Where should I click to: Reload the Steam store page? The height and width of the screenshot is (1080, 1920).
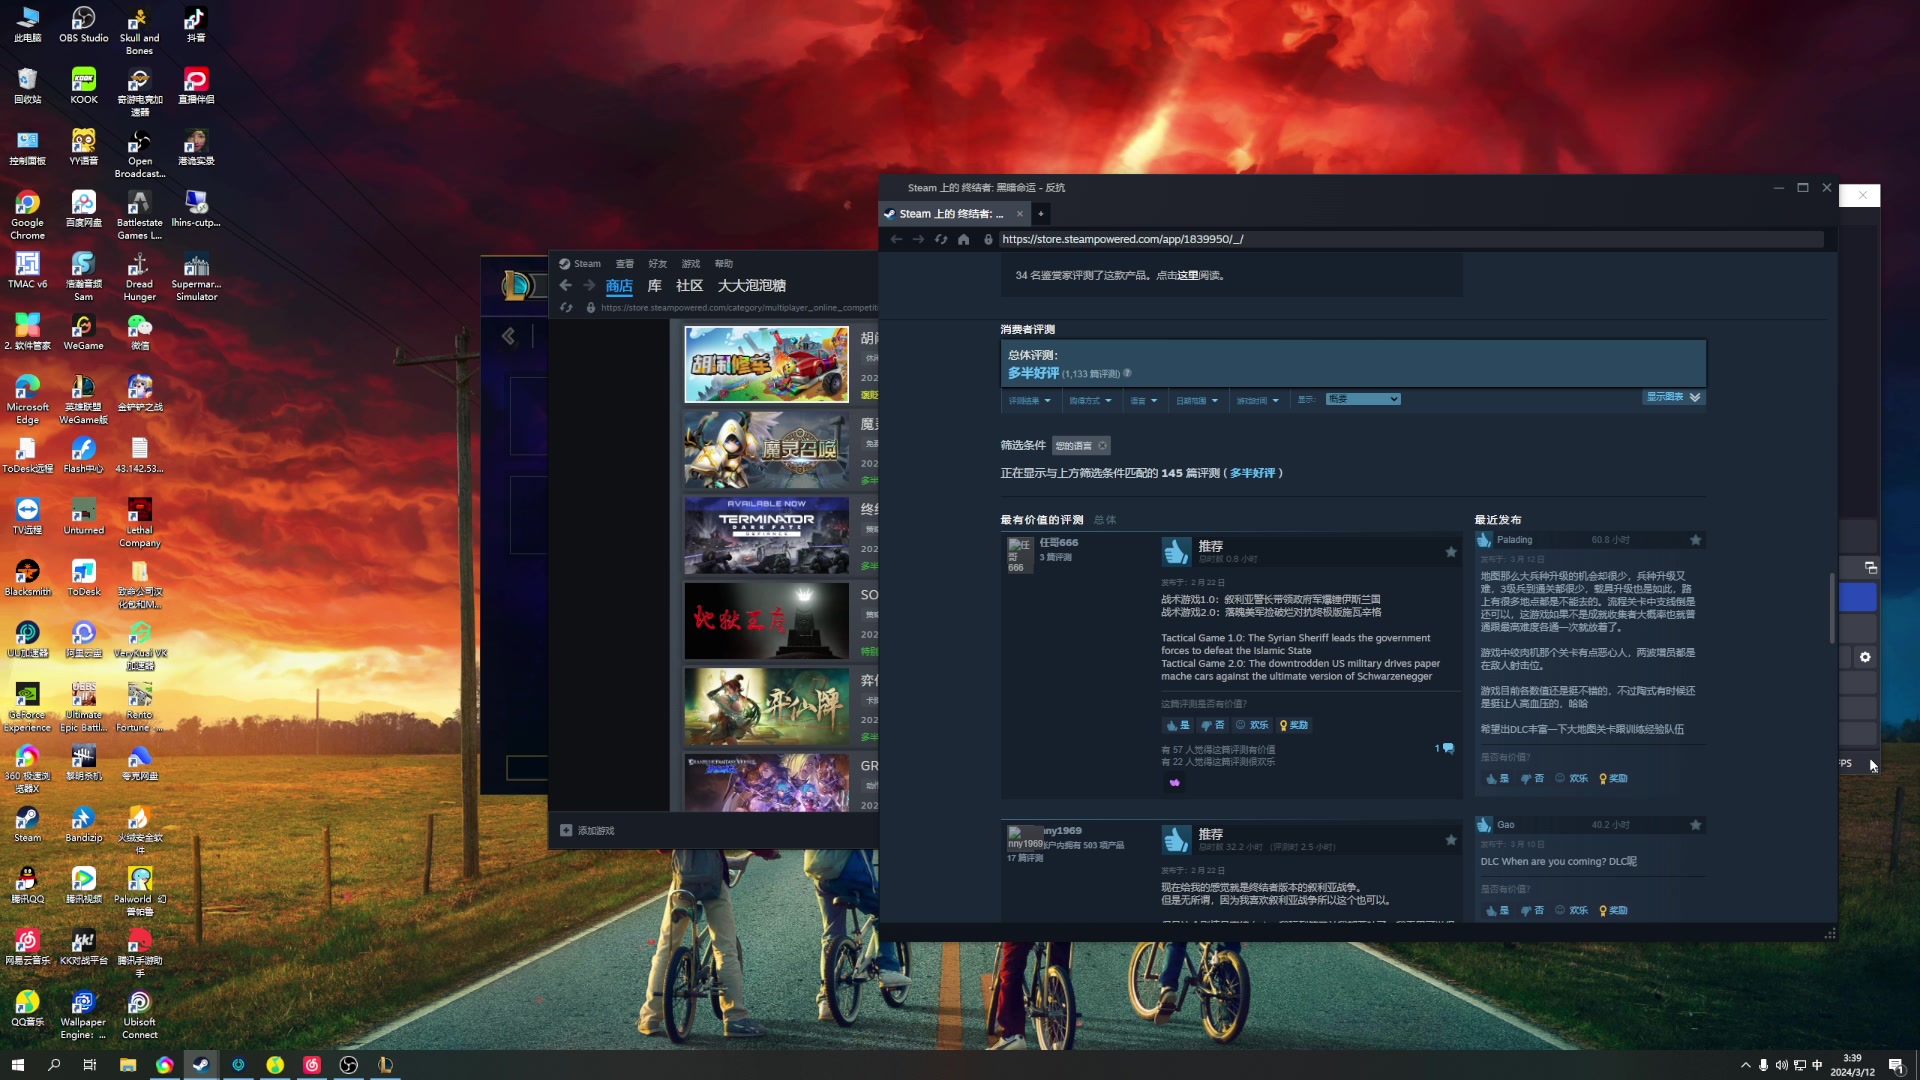941,239
